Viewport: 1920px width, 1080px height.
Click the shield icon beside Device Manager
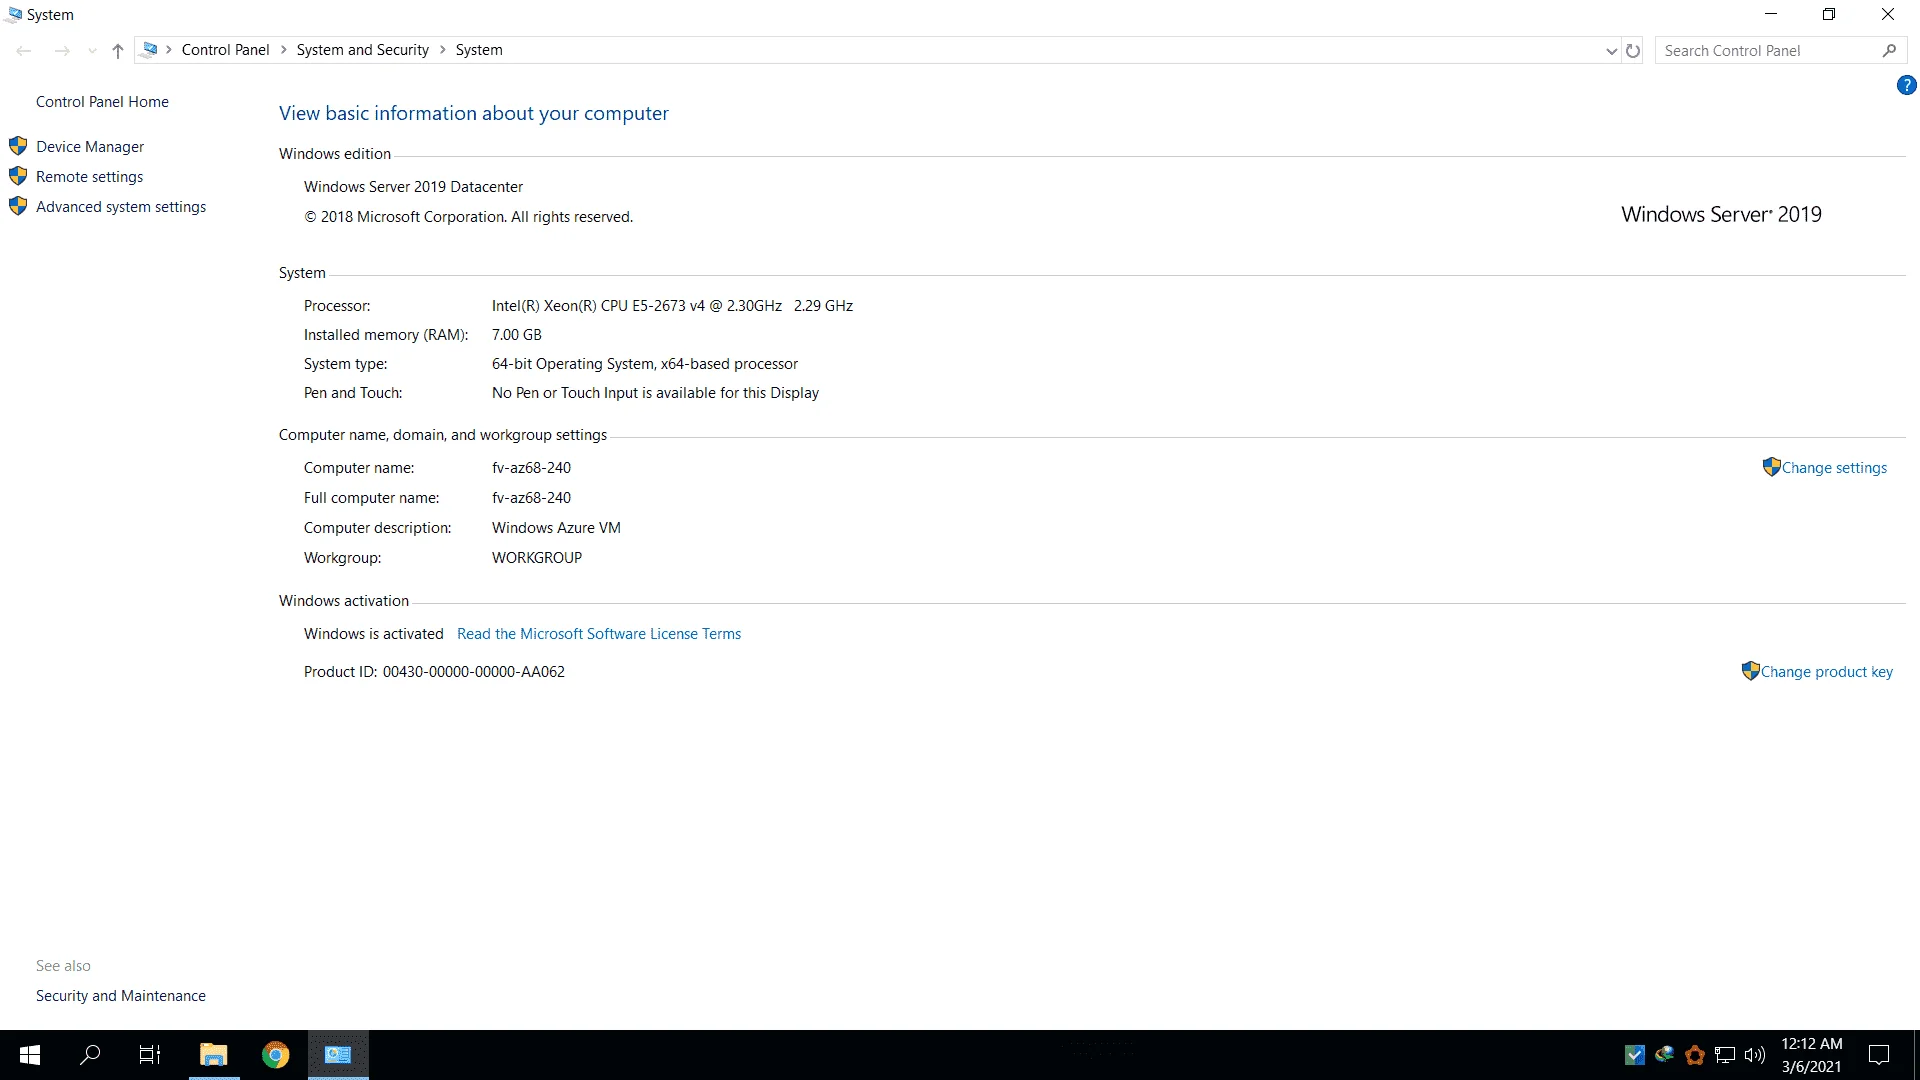pyautogui.click(x=18, y=146)
